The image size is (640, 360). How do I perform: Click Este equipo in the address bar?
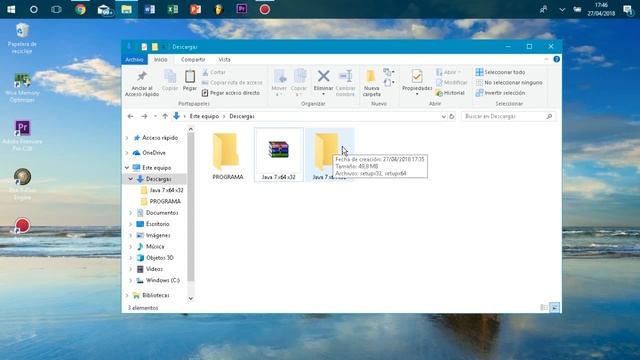tap(204, 116)
